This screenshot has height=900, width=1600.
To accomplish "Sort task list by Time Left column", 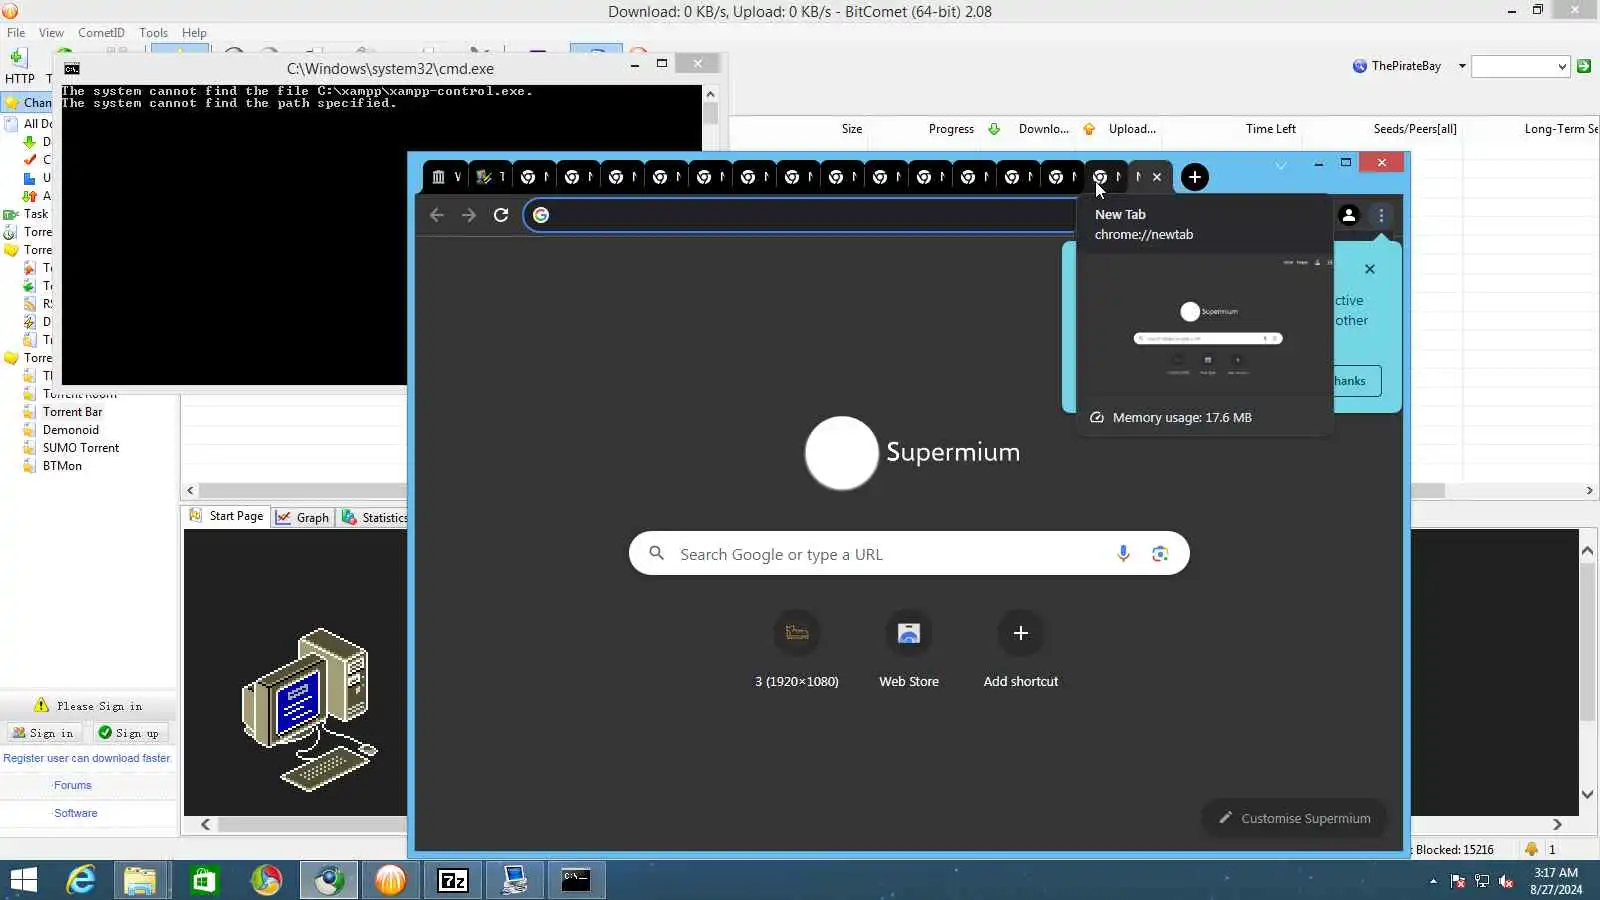I will point(1270,129).
